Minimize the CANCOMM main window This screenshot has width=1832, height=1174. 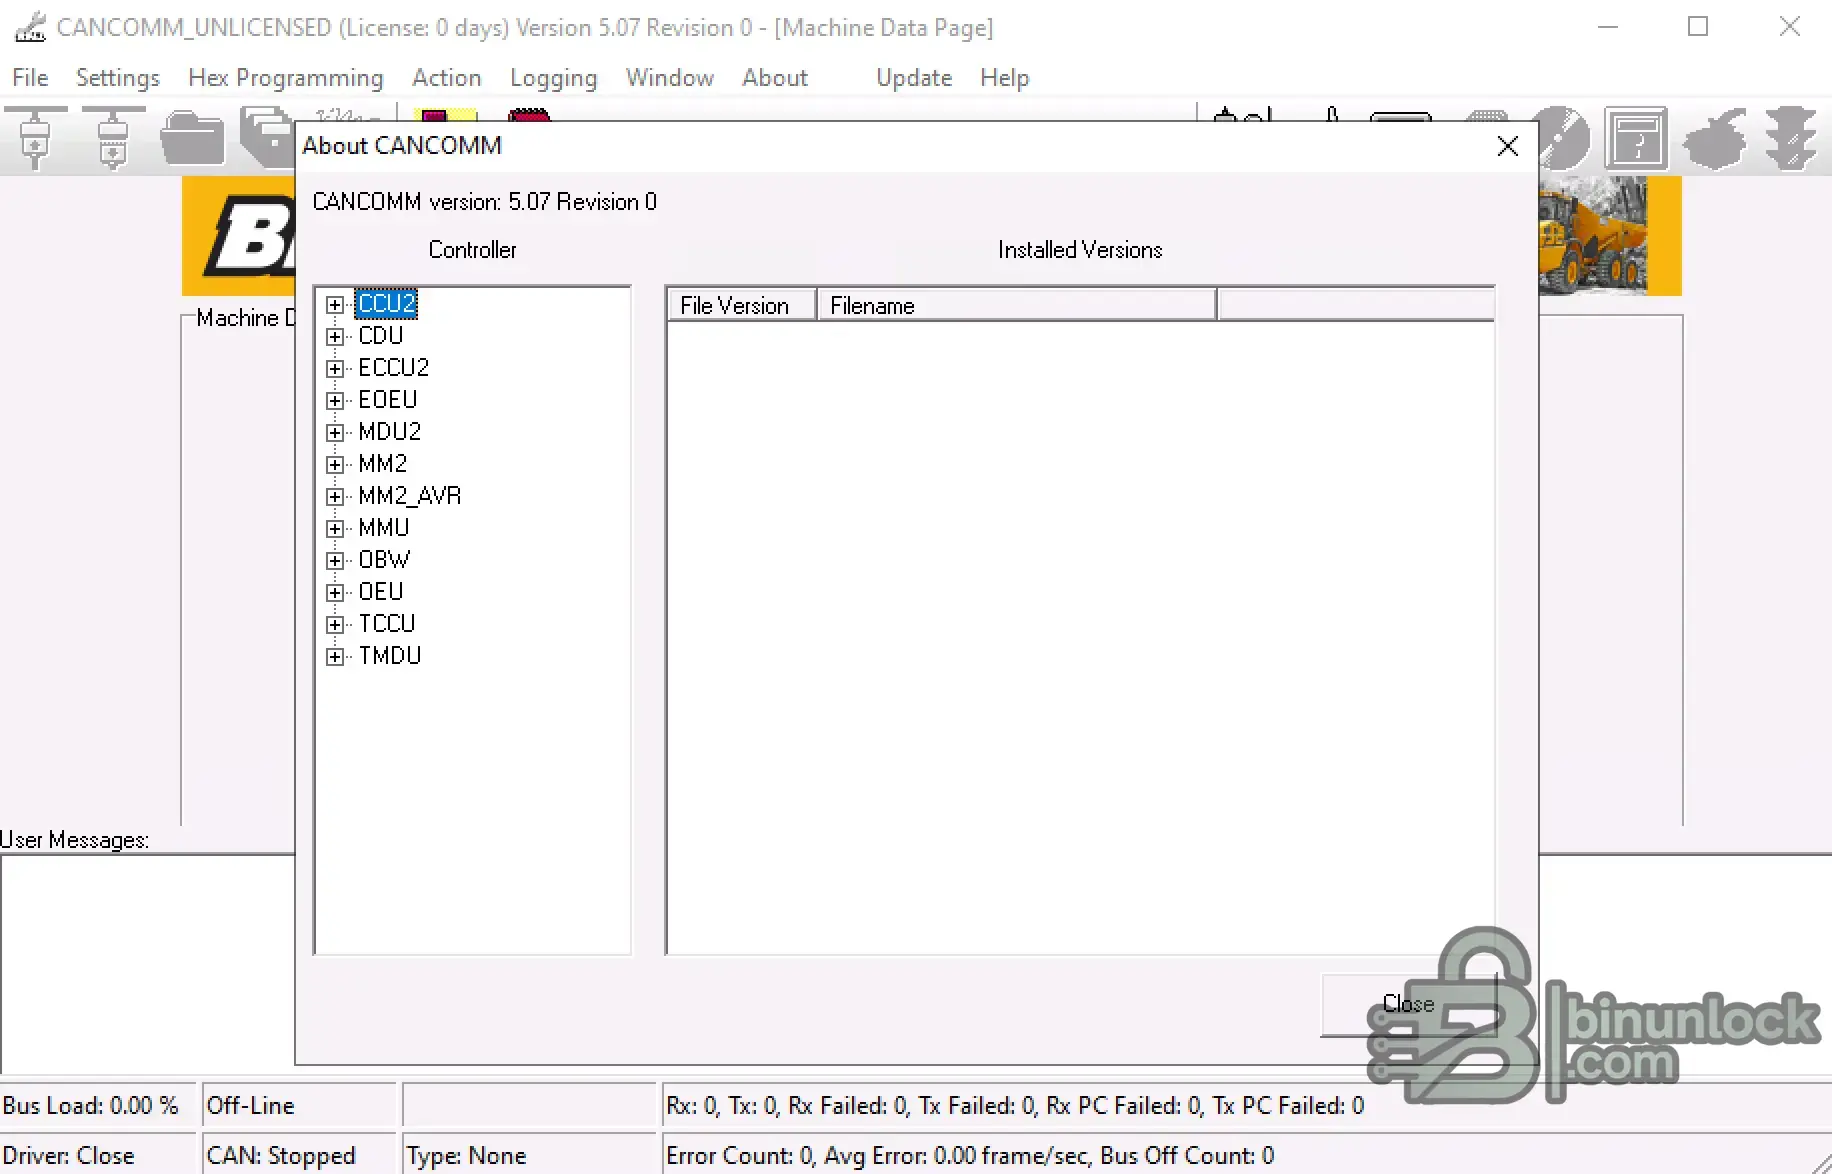(1608, 27)
